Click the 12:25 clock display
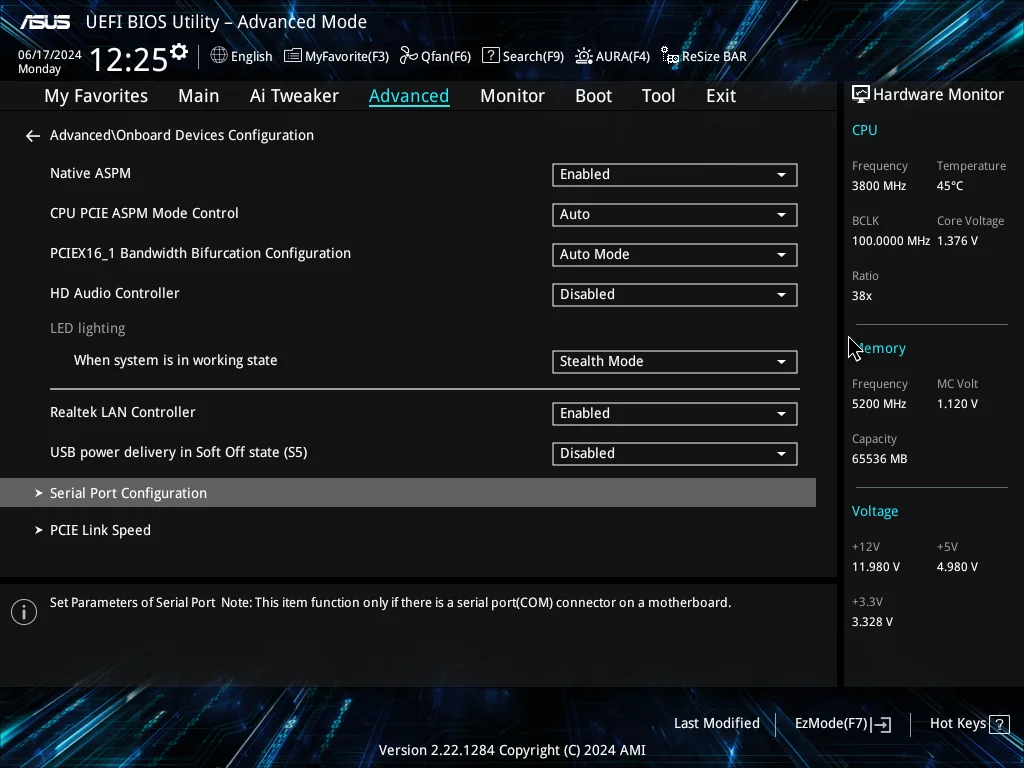Viewport: 1024px width, 768px height. [x=129, y=59]
